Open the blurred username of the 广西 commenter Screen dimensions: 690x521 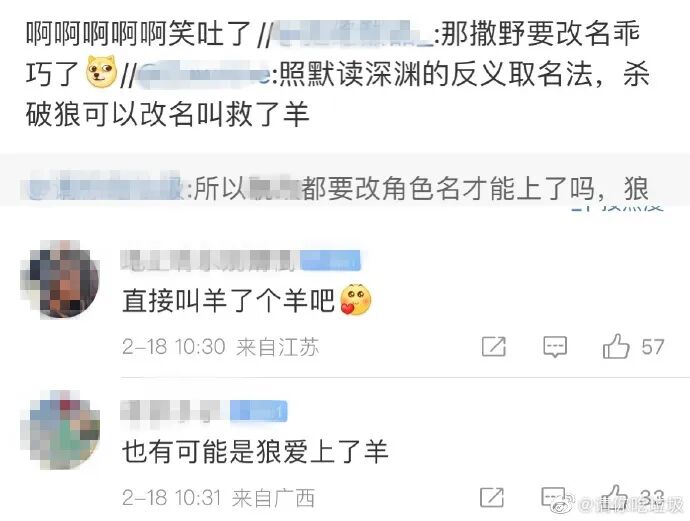click(x=171, y=411)
